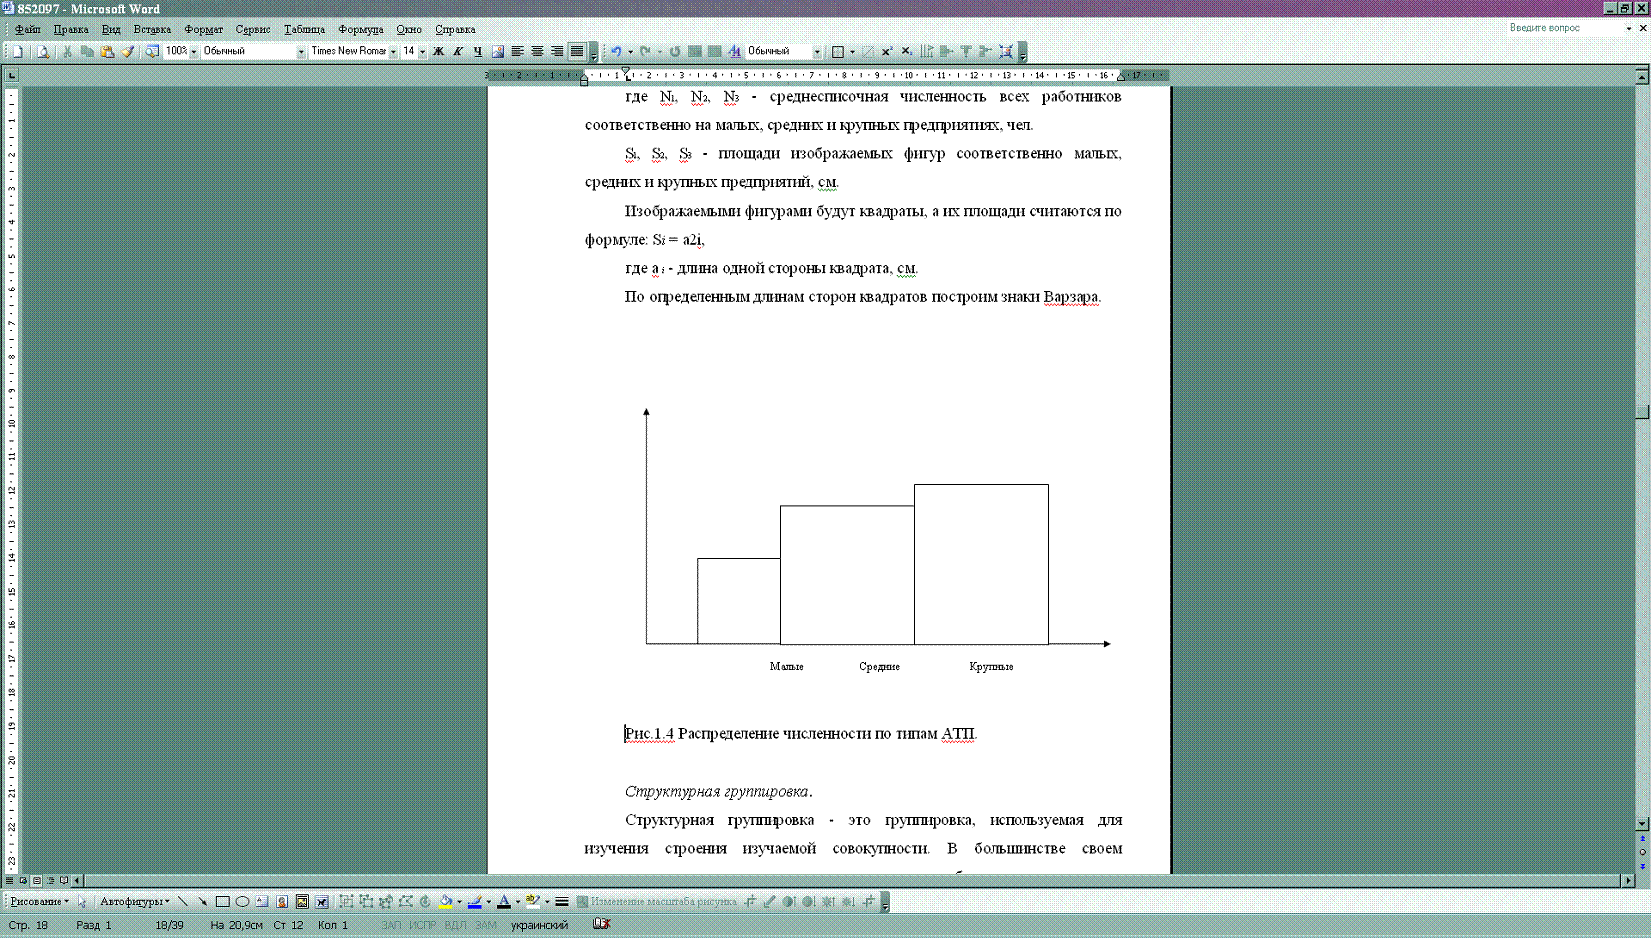
Task: Select the Arrow drawing tool
Action: pos(203,901)
